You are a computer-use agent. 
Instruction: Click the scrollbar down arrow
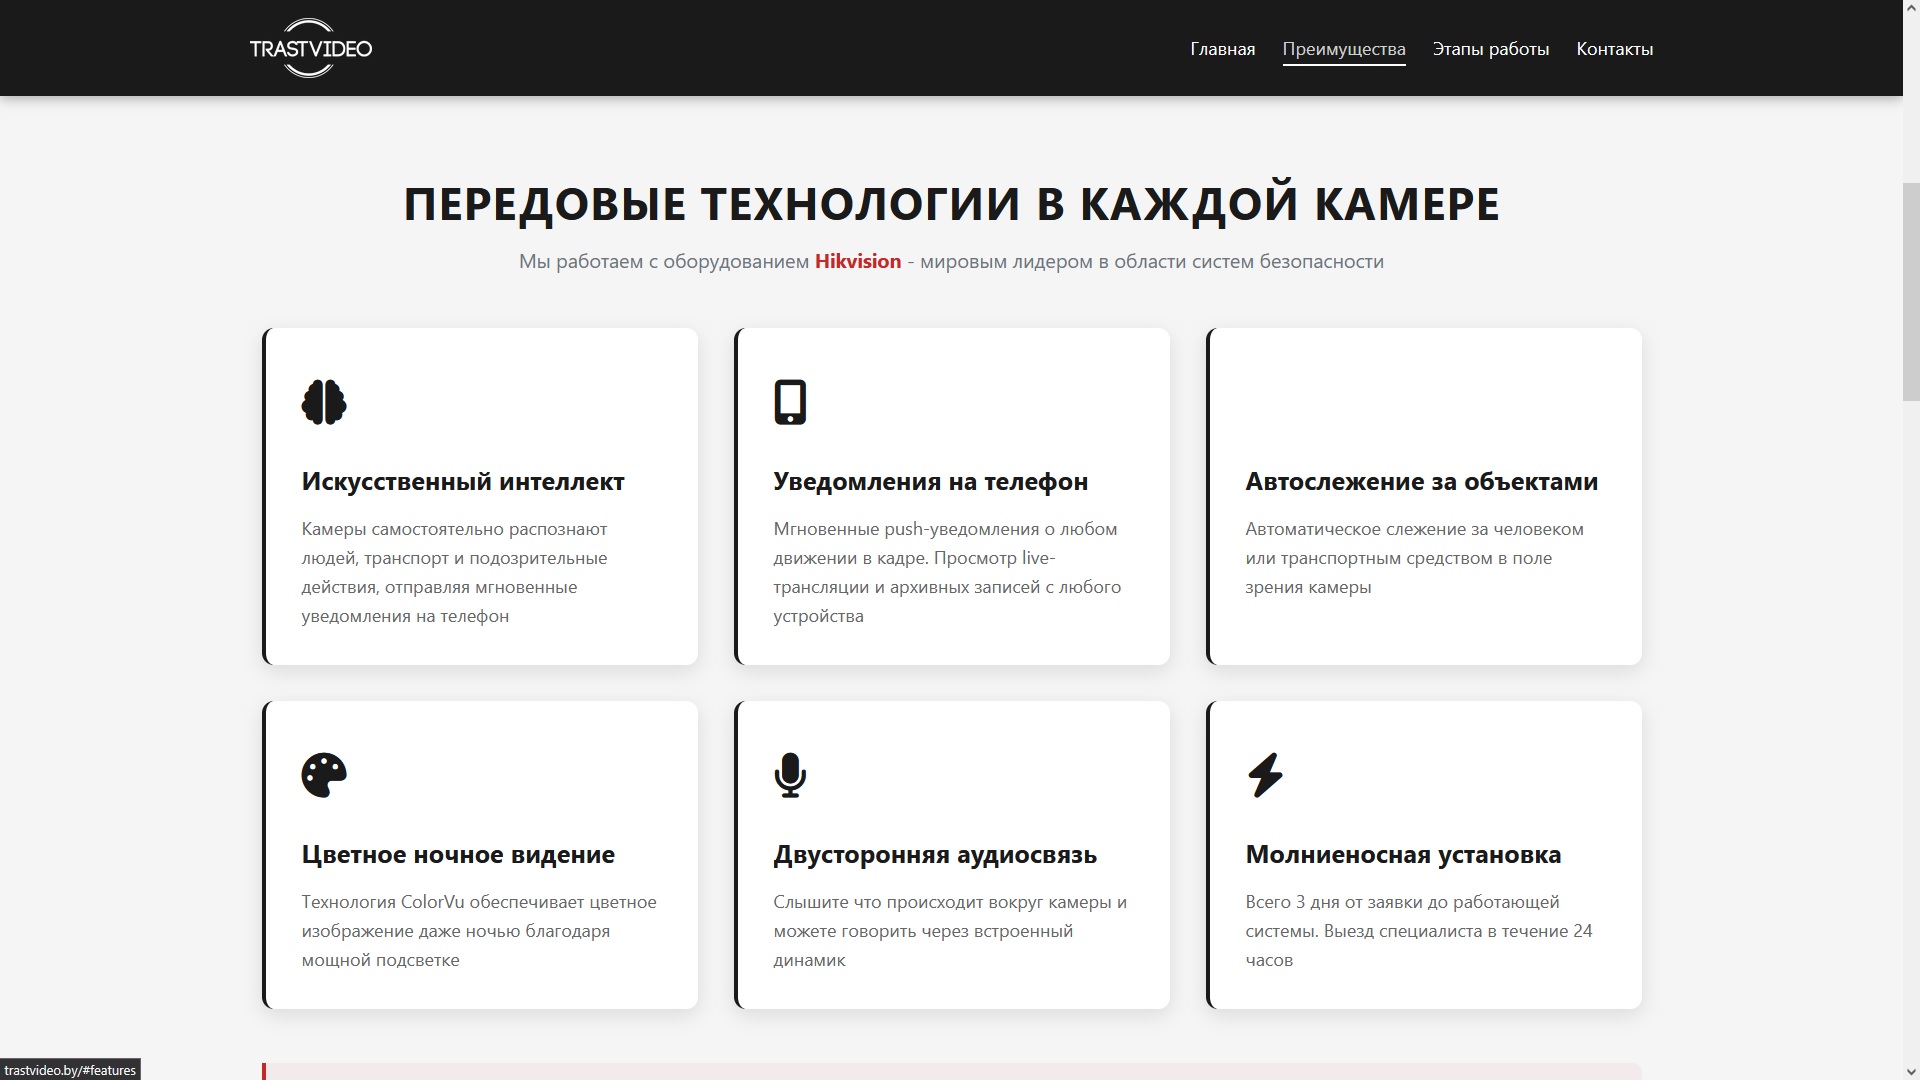(1910, 1071)
